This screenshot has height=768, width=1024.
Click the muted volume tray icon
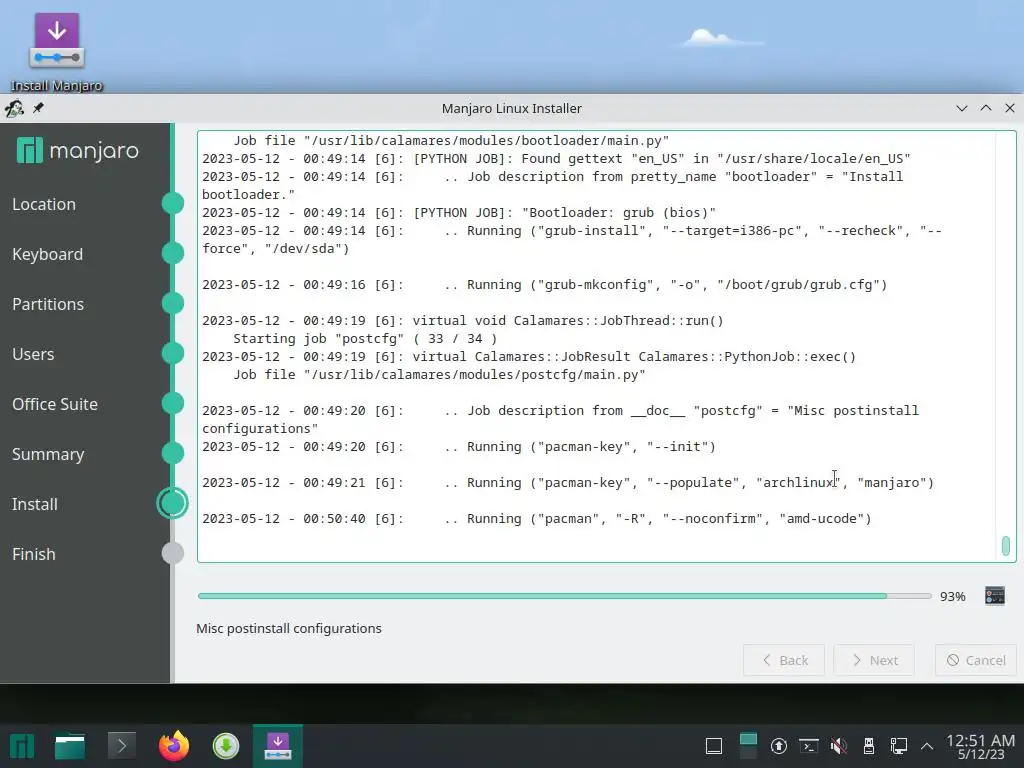(839, 746)
